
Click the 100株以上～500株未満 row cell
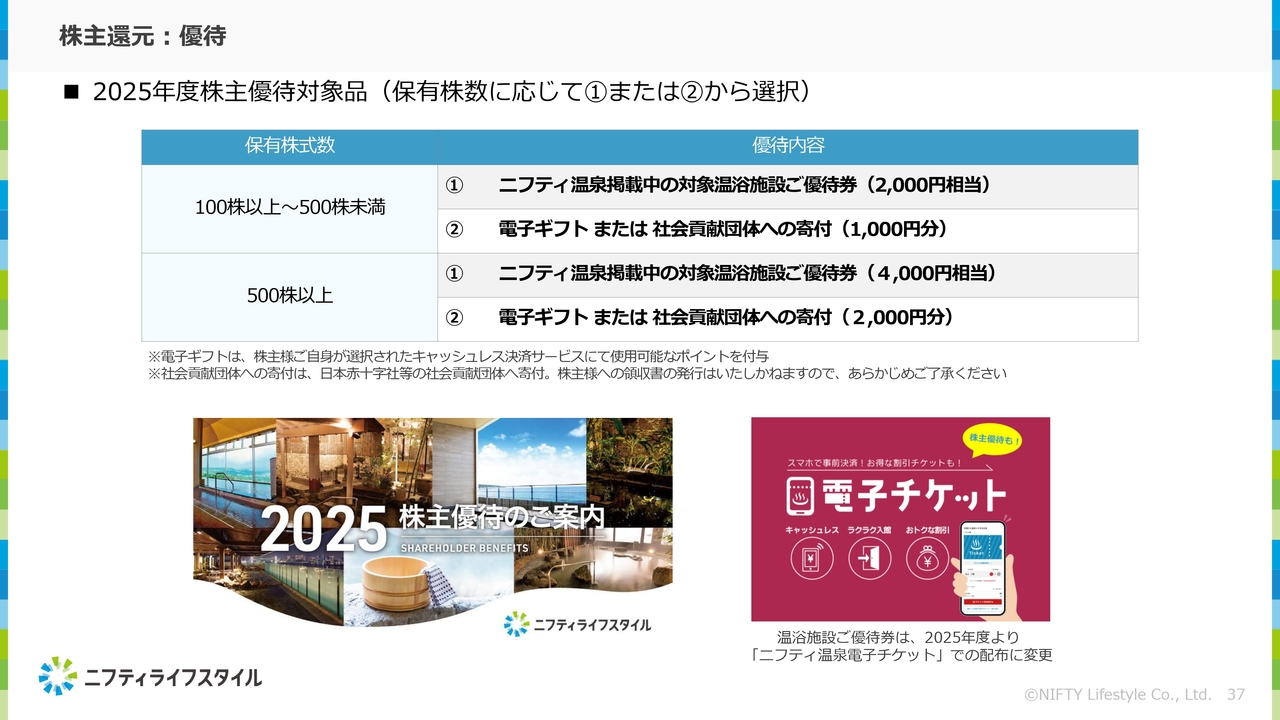289,208
